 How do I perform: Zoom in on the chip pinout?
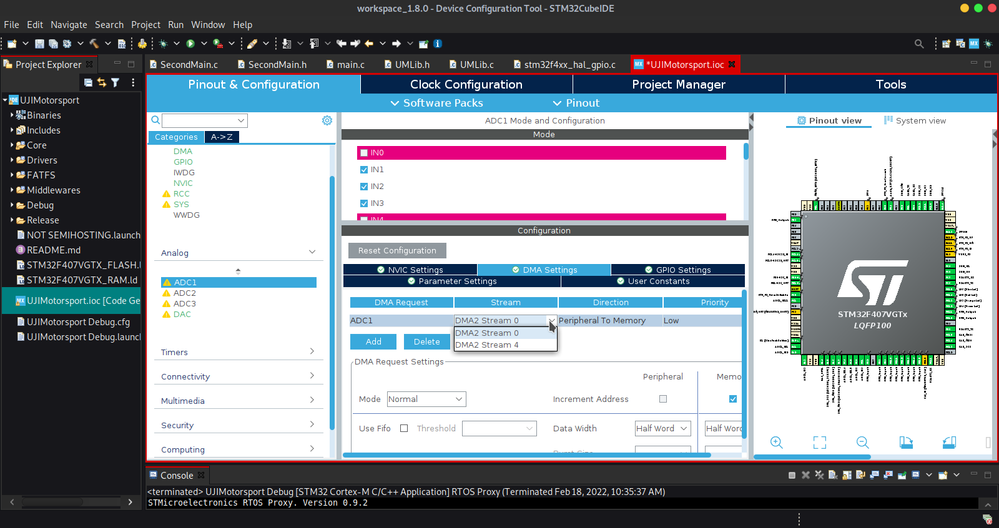pos(776,442)
